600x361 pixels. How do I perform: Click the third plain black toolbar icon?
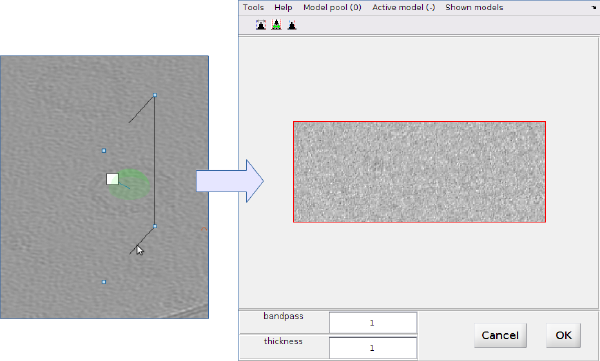pyautogui.click(x=292, y=25)
